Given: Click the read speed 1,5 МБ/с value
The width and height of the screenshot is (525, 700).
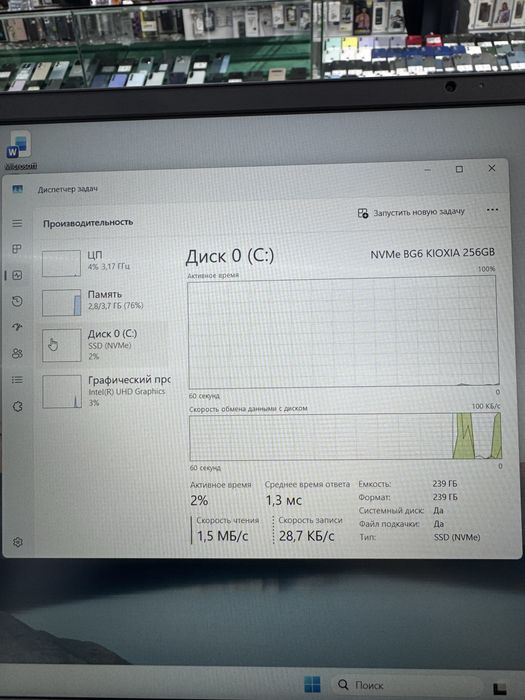Looking at the screenshot, I should pos(222,536).
